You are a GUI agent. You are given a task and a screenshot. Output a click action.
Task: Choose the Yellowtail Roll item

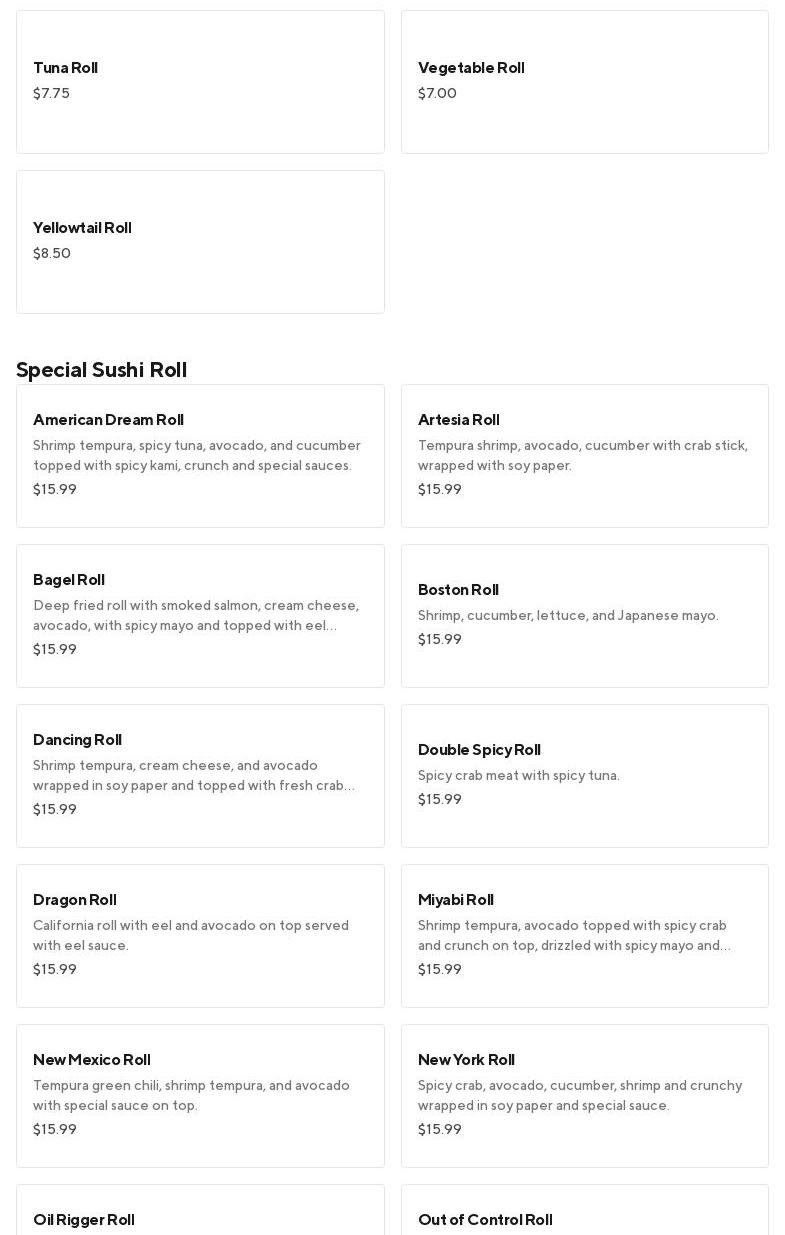tap(200, 242)
